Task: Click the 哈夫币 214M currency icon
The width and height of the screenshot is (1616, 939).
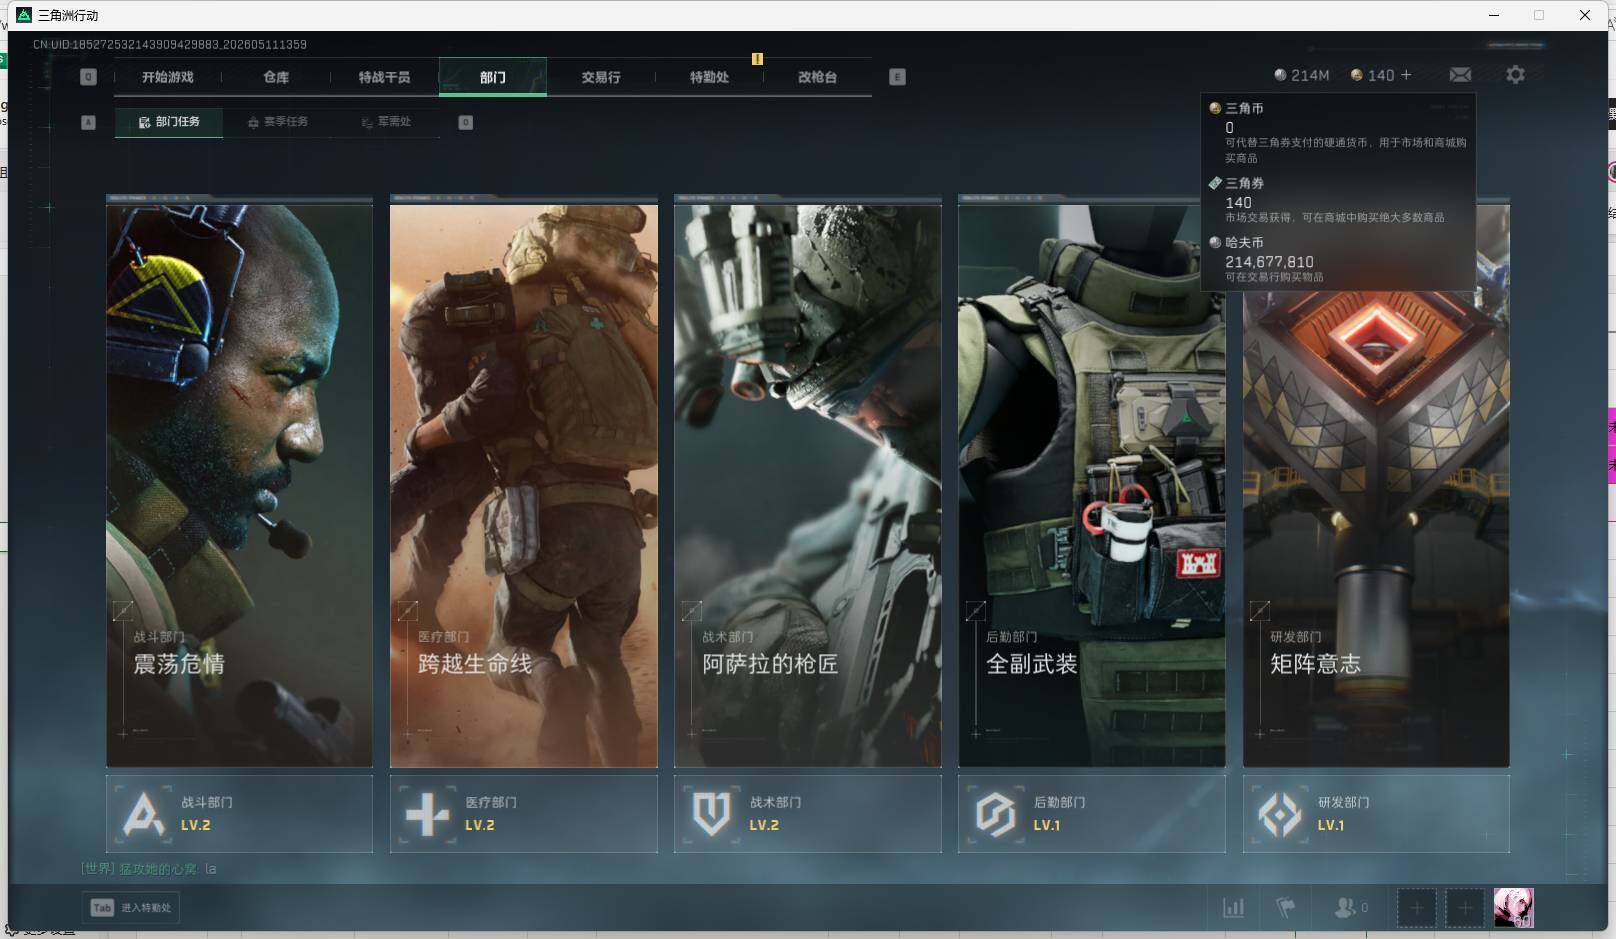Action: click(1280, 75)
